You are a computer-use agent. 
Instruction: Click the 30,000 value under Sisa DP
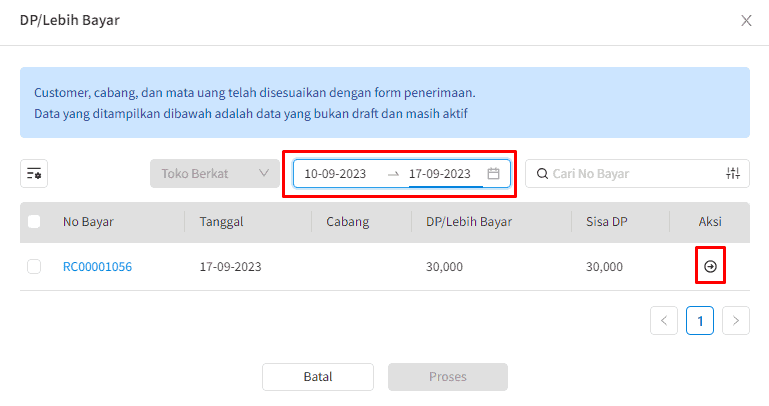[604, 267]
